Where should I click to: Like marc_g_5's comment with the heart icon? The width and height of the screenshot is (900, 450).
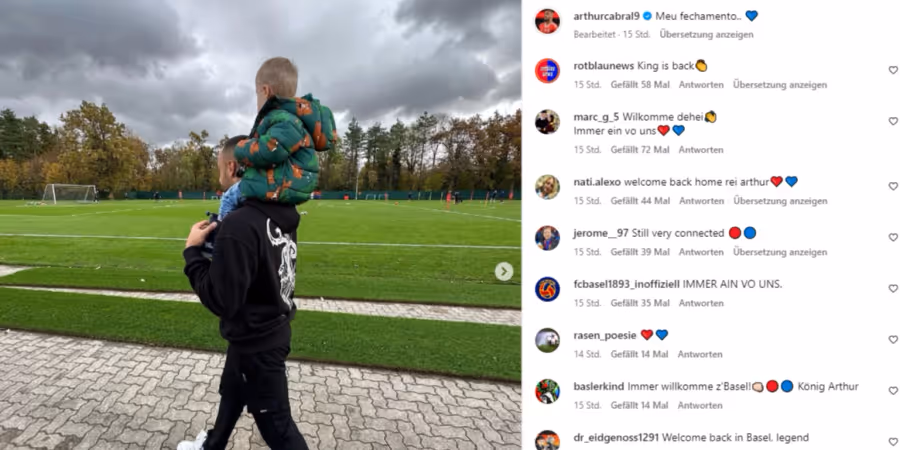(893, 121)
